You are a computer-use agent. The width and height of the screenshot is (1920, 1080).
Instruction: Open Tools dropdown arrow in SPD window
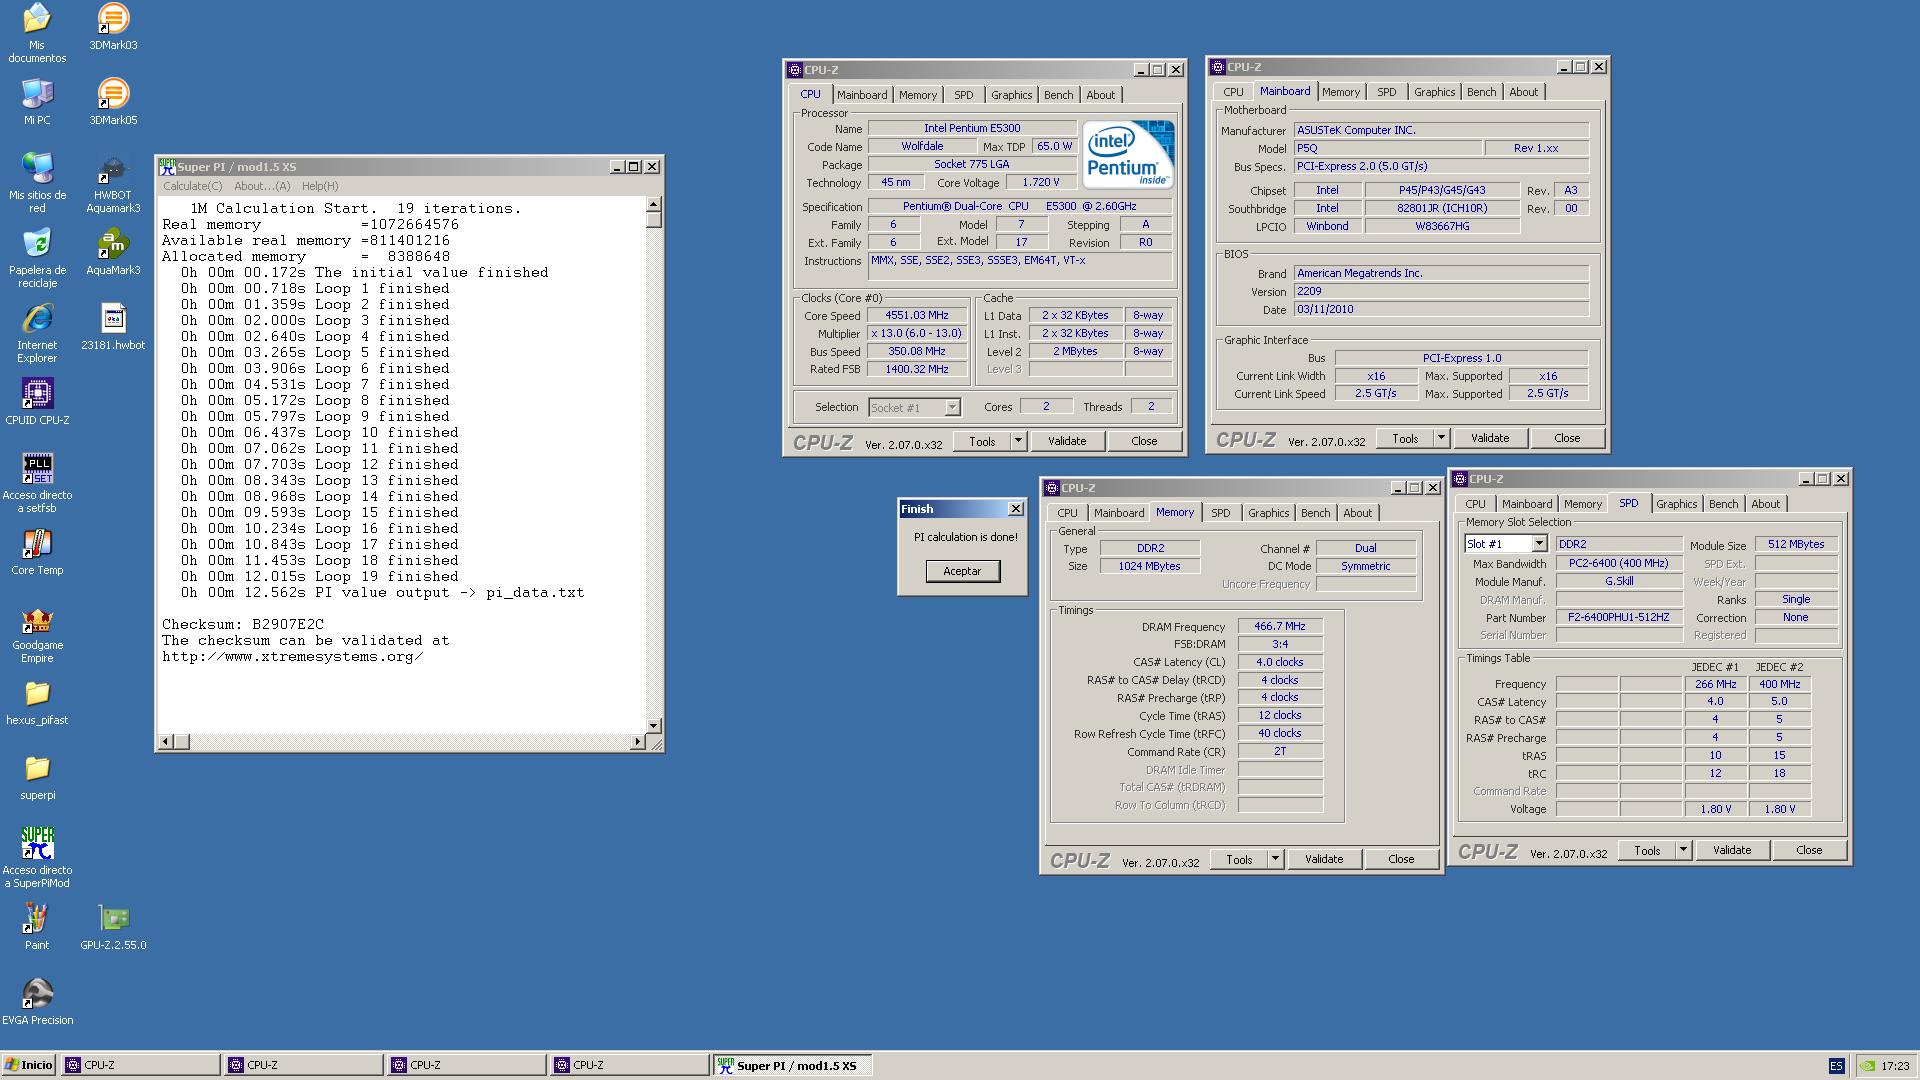tap(1683, 850)
